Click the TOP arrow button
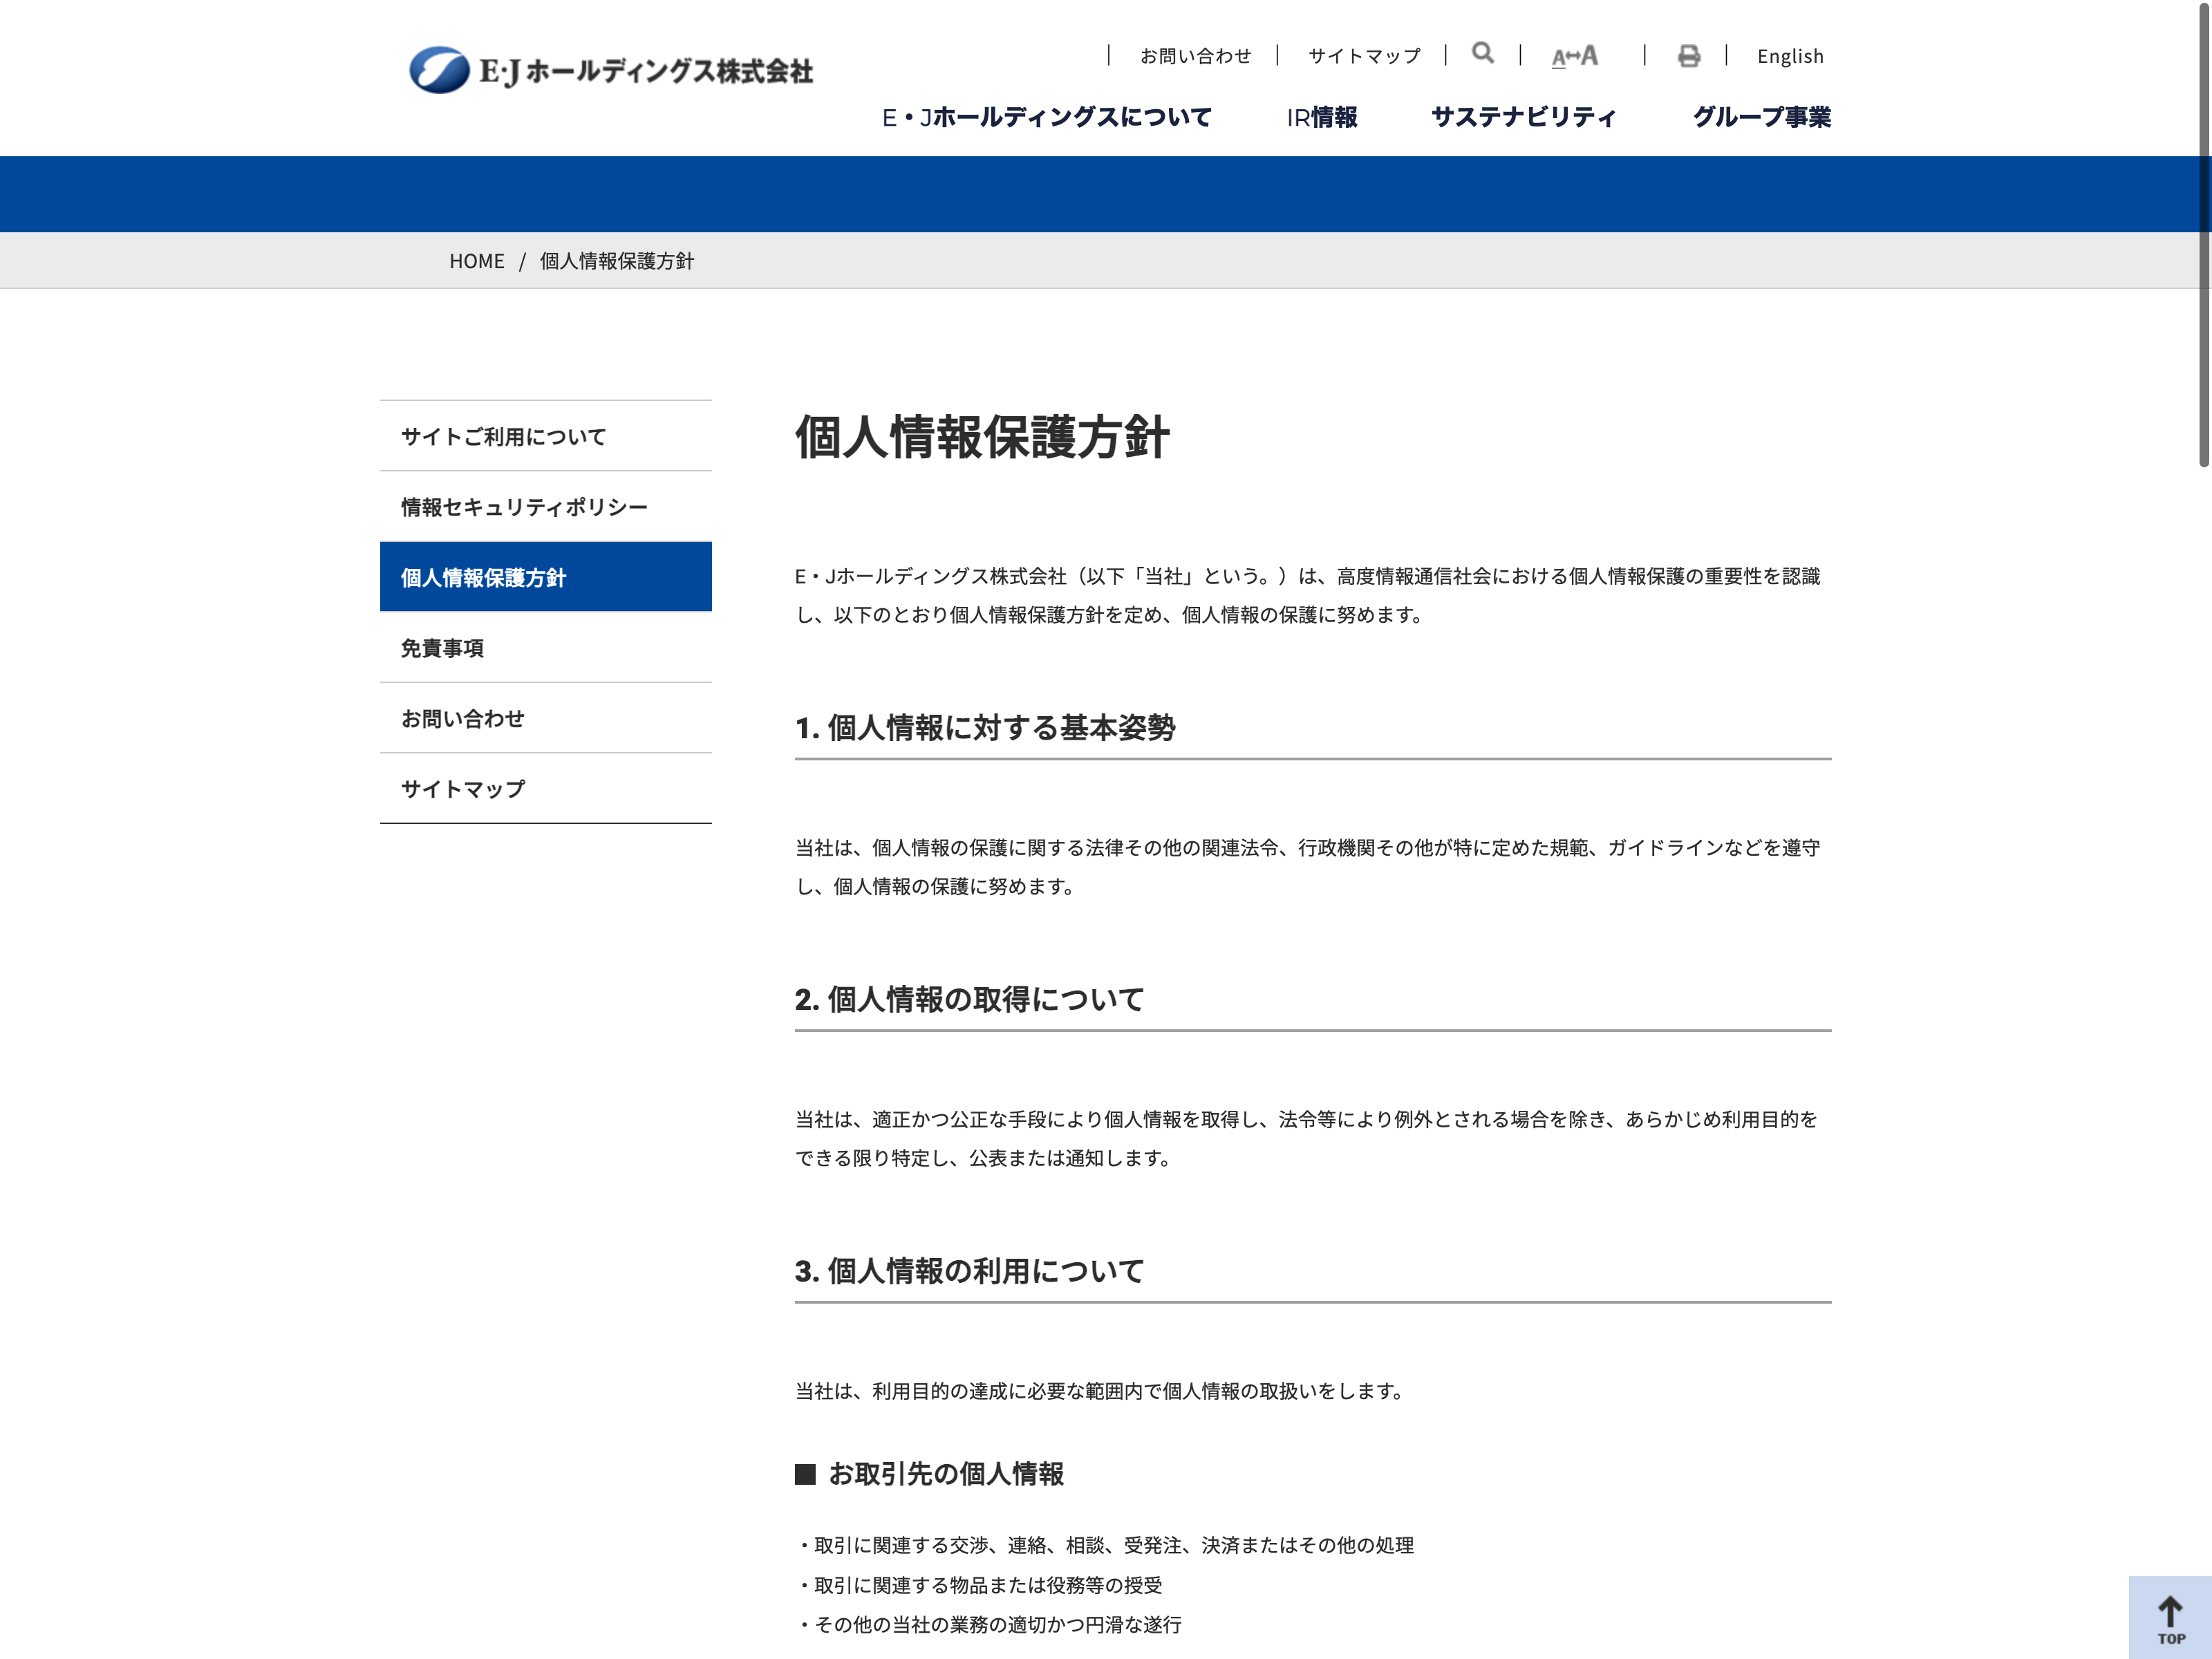 point(2169,1618)
